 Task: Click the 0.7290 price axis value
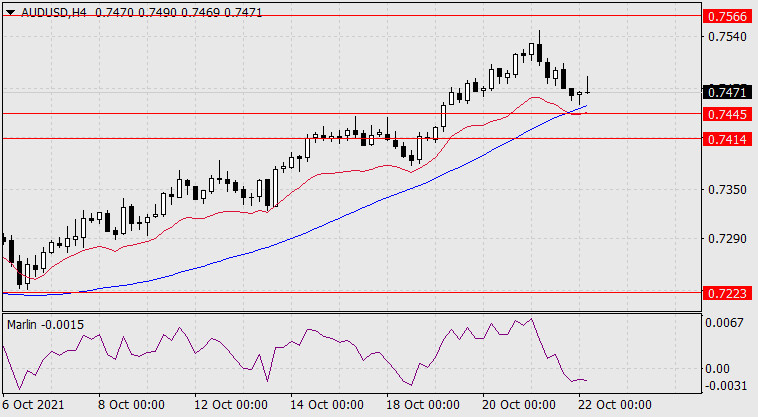pos(727,239)
